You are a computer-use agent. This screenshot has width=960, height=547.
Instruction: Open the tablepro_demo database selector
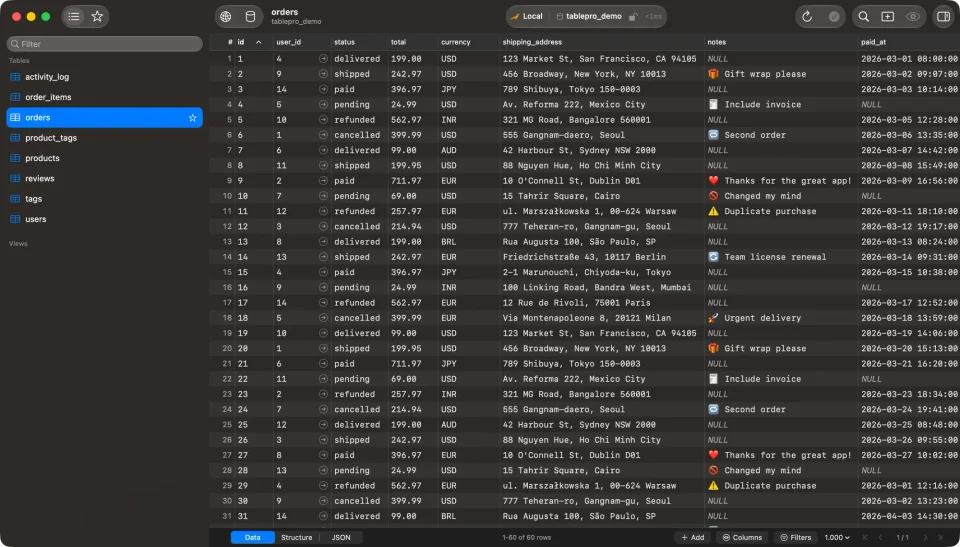coord(589,17)
